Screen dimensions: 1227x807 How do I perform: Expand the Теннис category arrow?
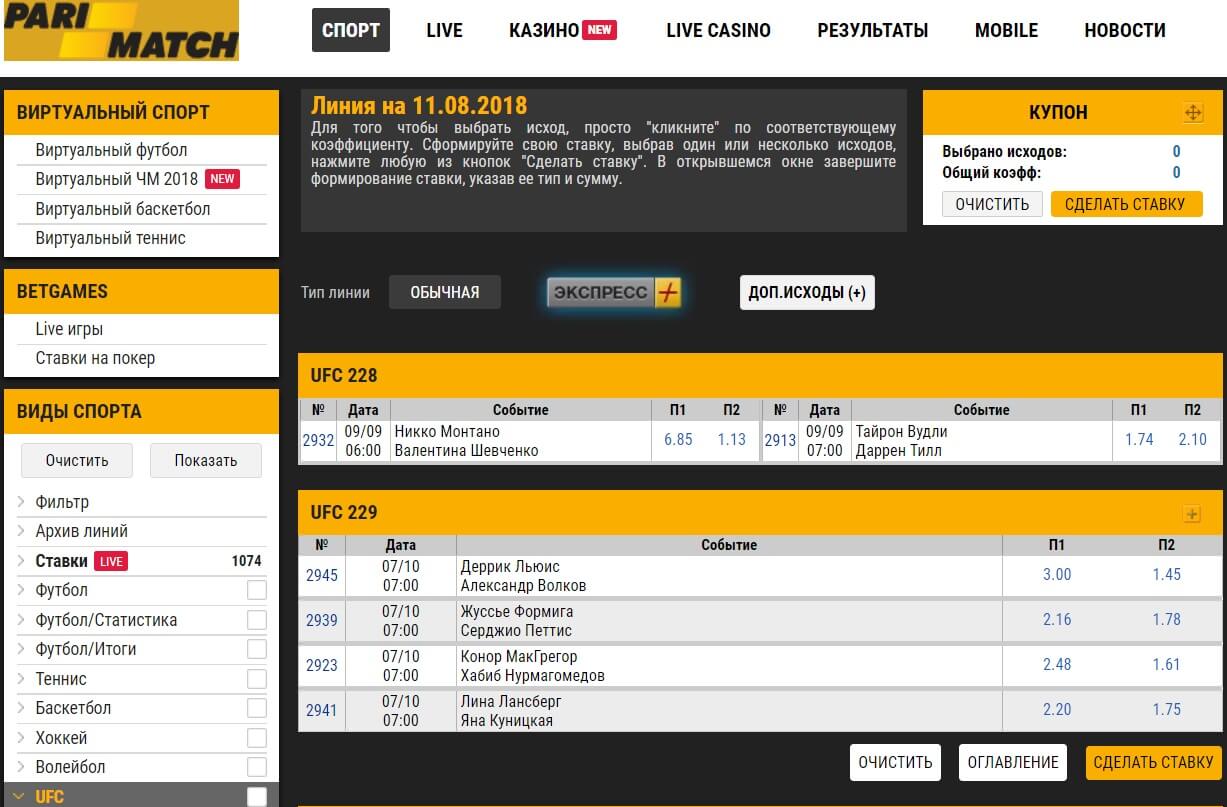[21, 679]
